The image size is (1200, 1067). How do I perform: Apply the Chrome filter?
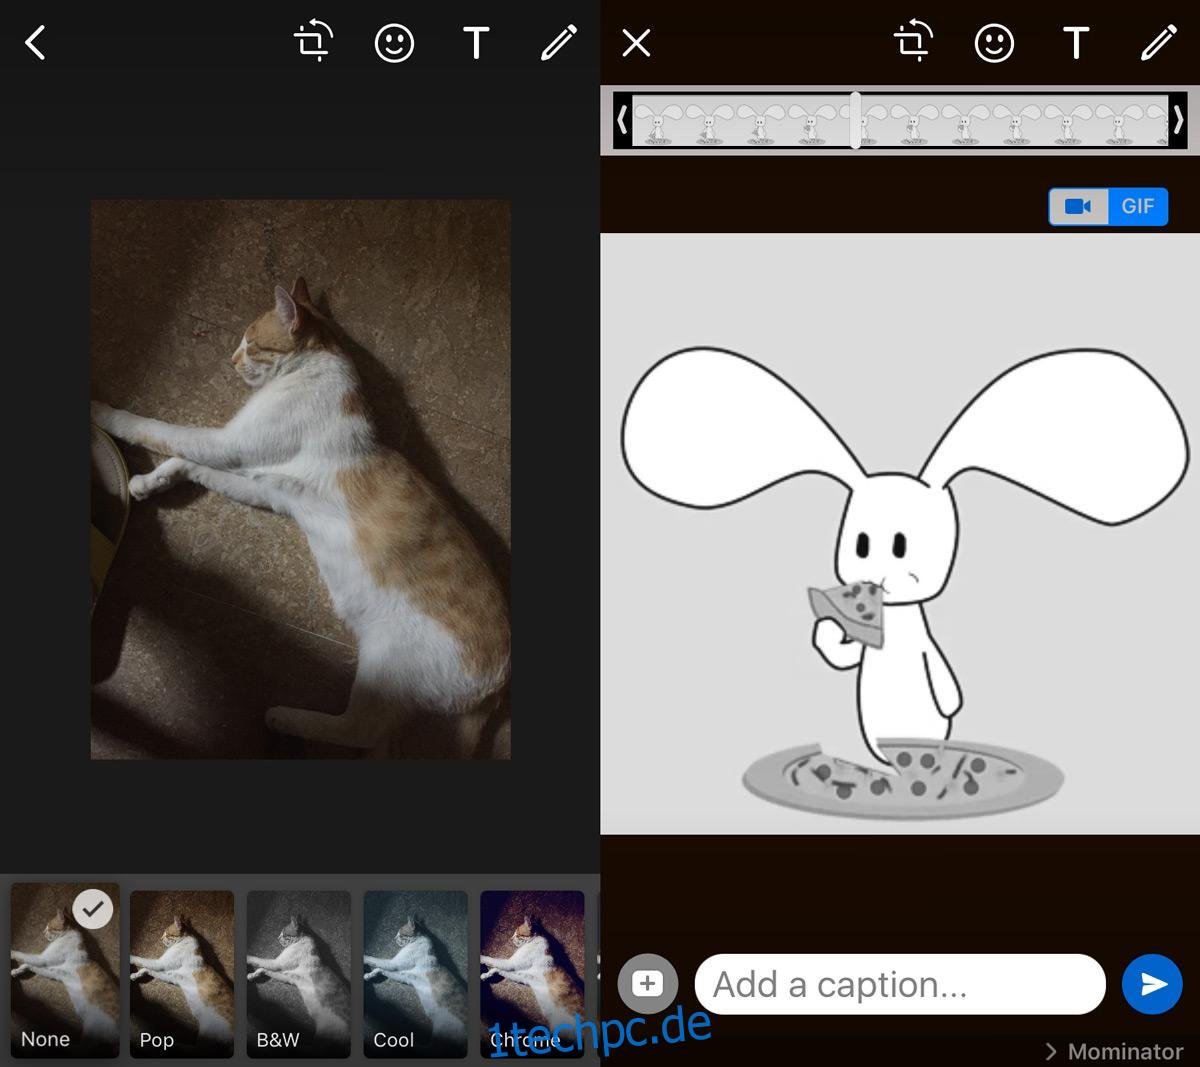pos(532,974)
